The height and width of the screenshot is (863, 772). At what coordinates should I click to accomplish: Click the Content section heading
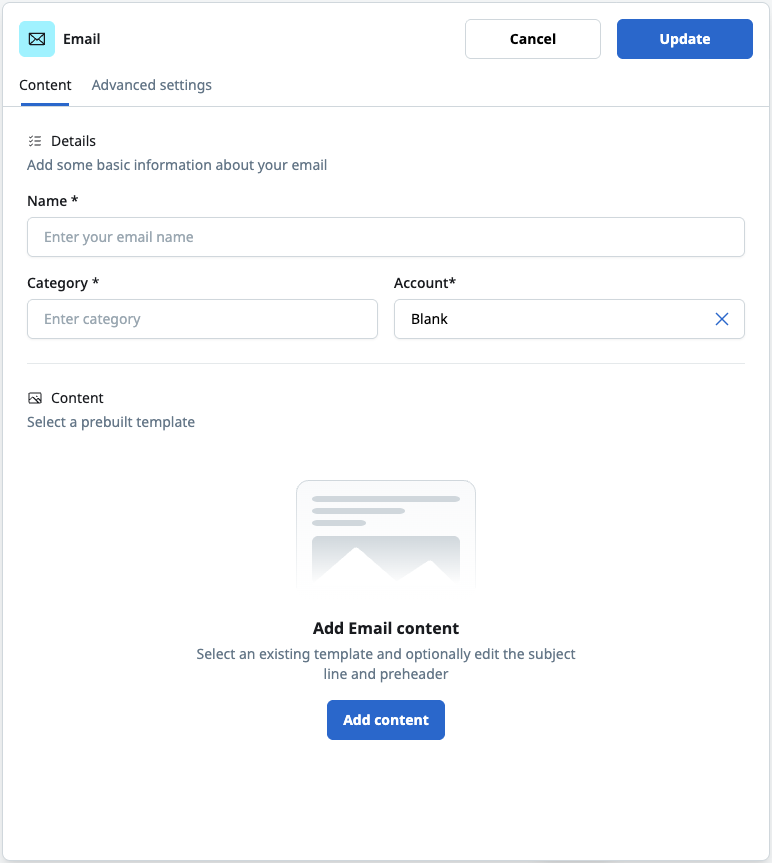click(x=77, y=398)
